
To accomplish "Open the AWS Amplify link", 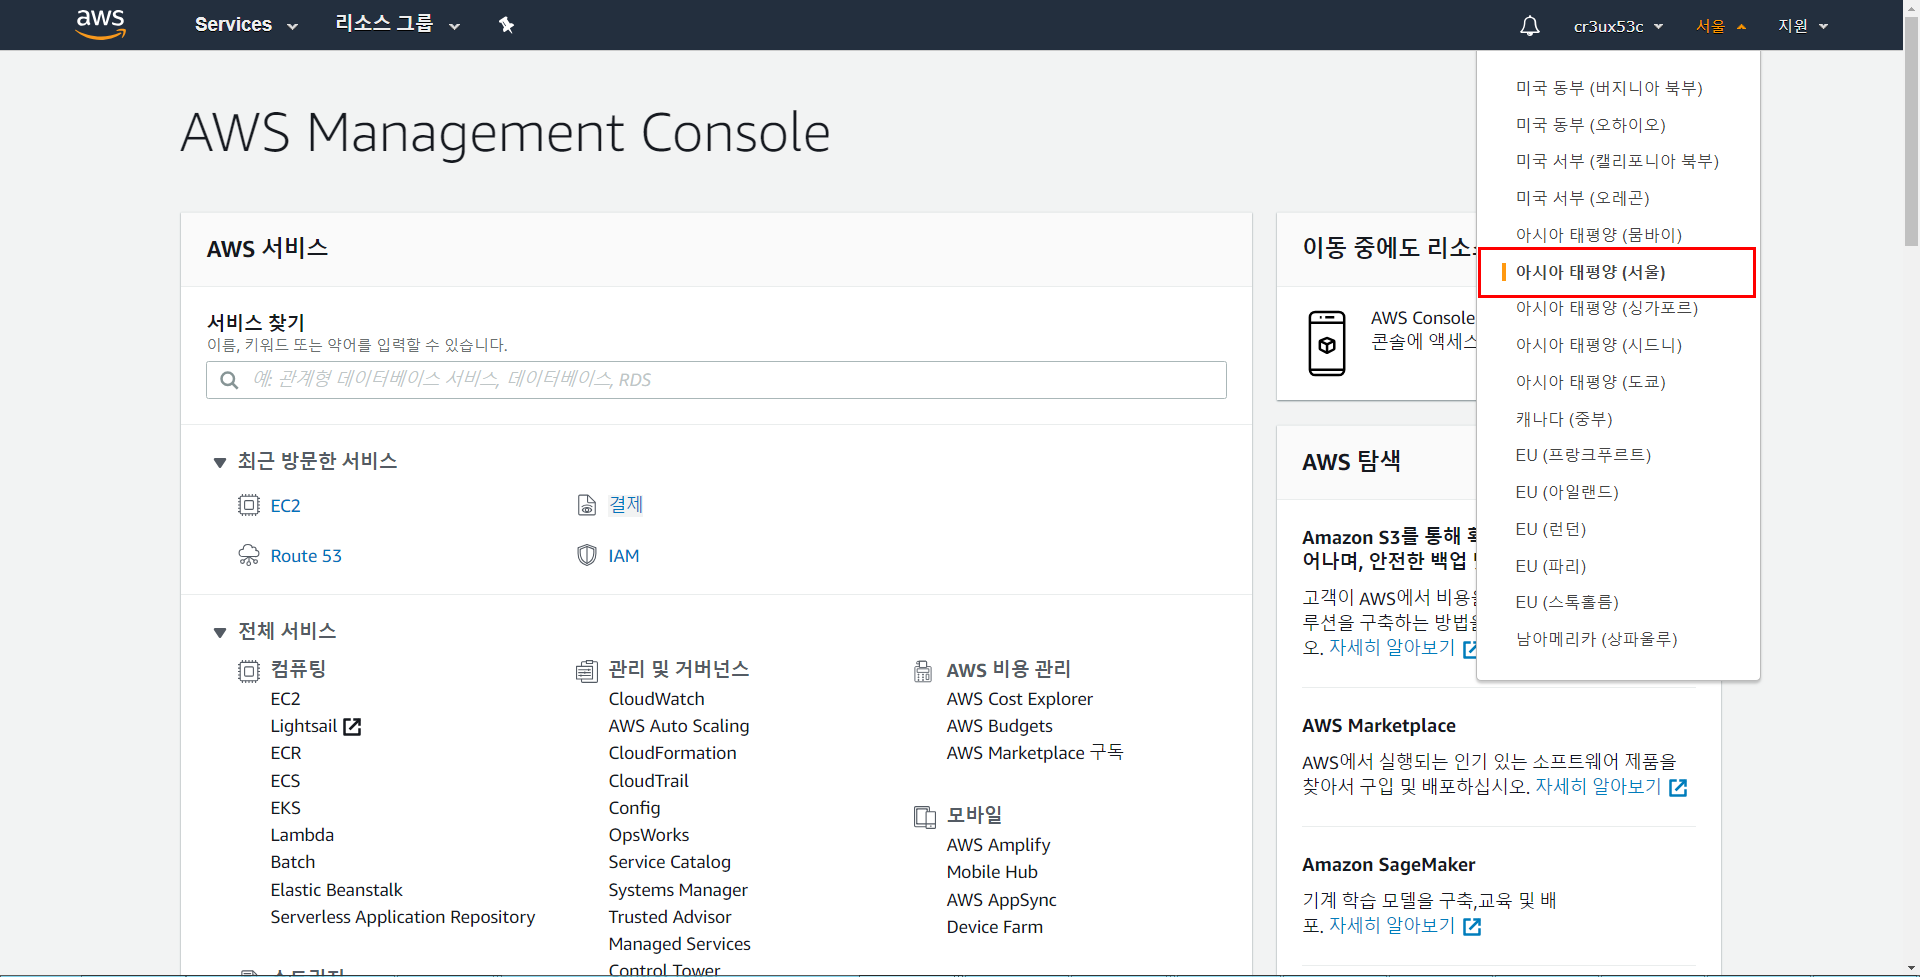I will 998,845.
